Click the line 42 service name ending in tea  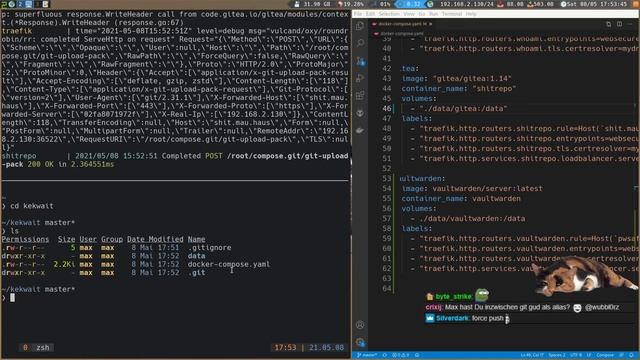click(409, 69)
